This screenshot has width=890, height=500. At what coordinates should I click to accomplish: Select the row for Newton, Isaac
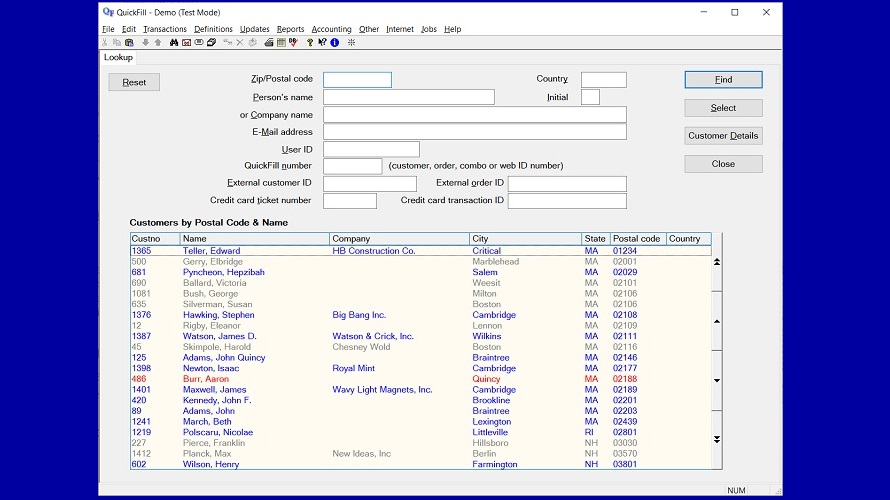[421, 368]
